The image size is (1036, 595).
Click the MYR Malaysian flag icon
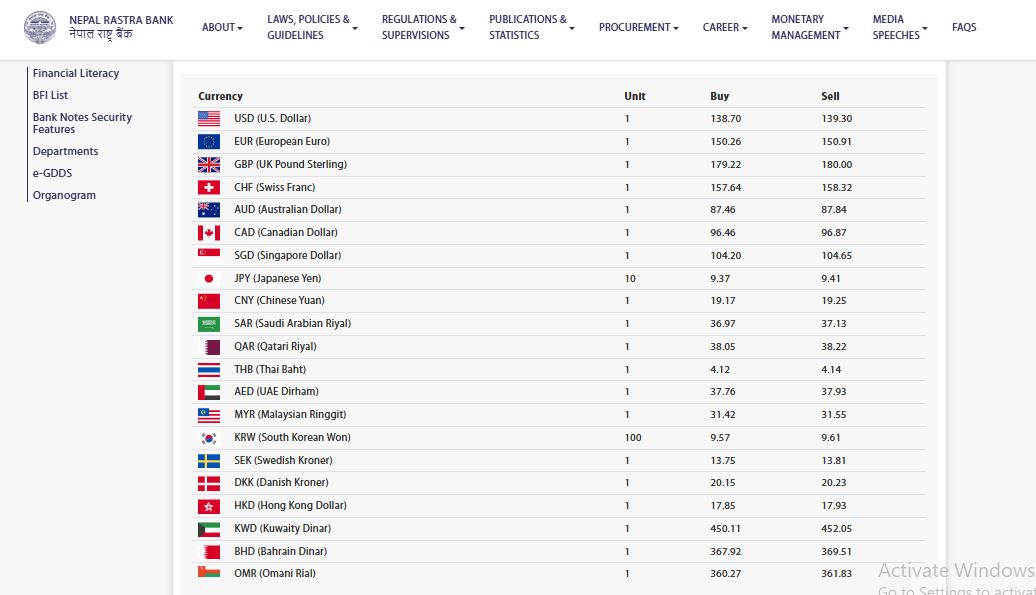[209, 415]
